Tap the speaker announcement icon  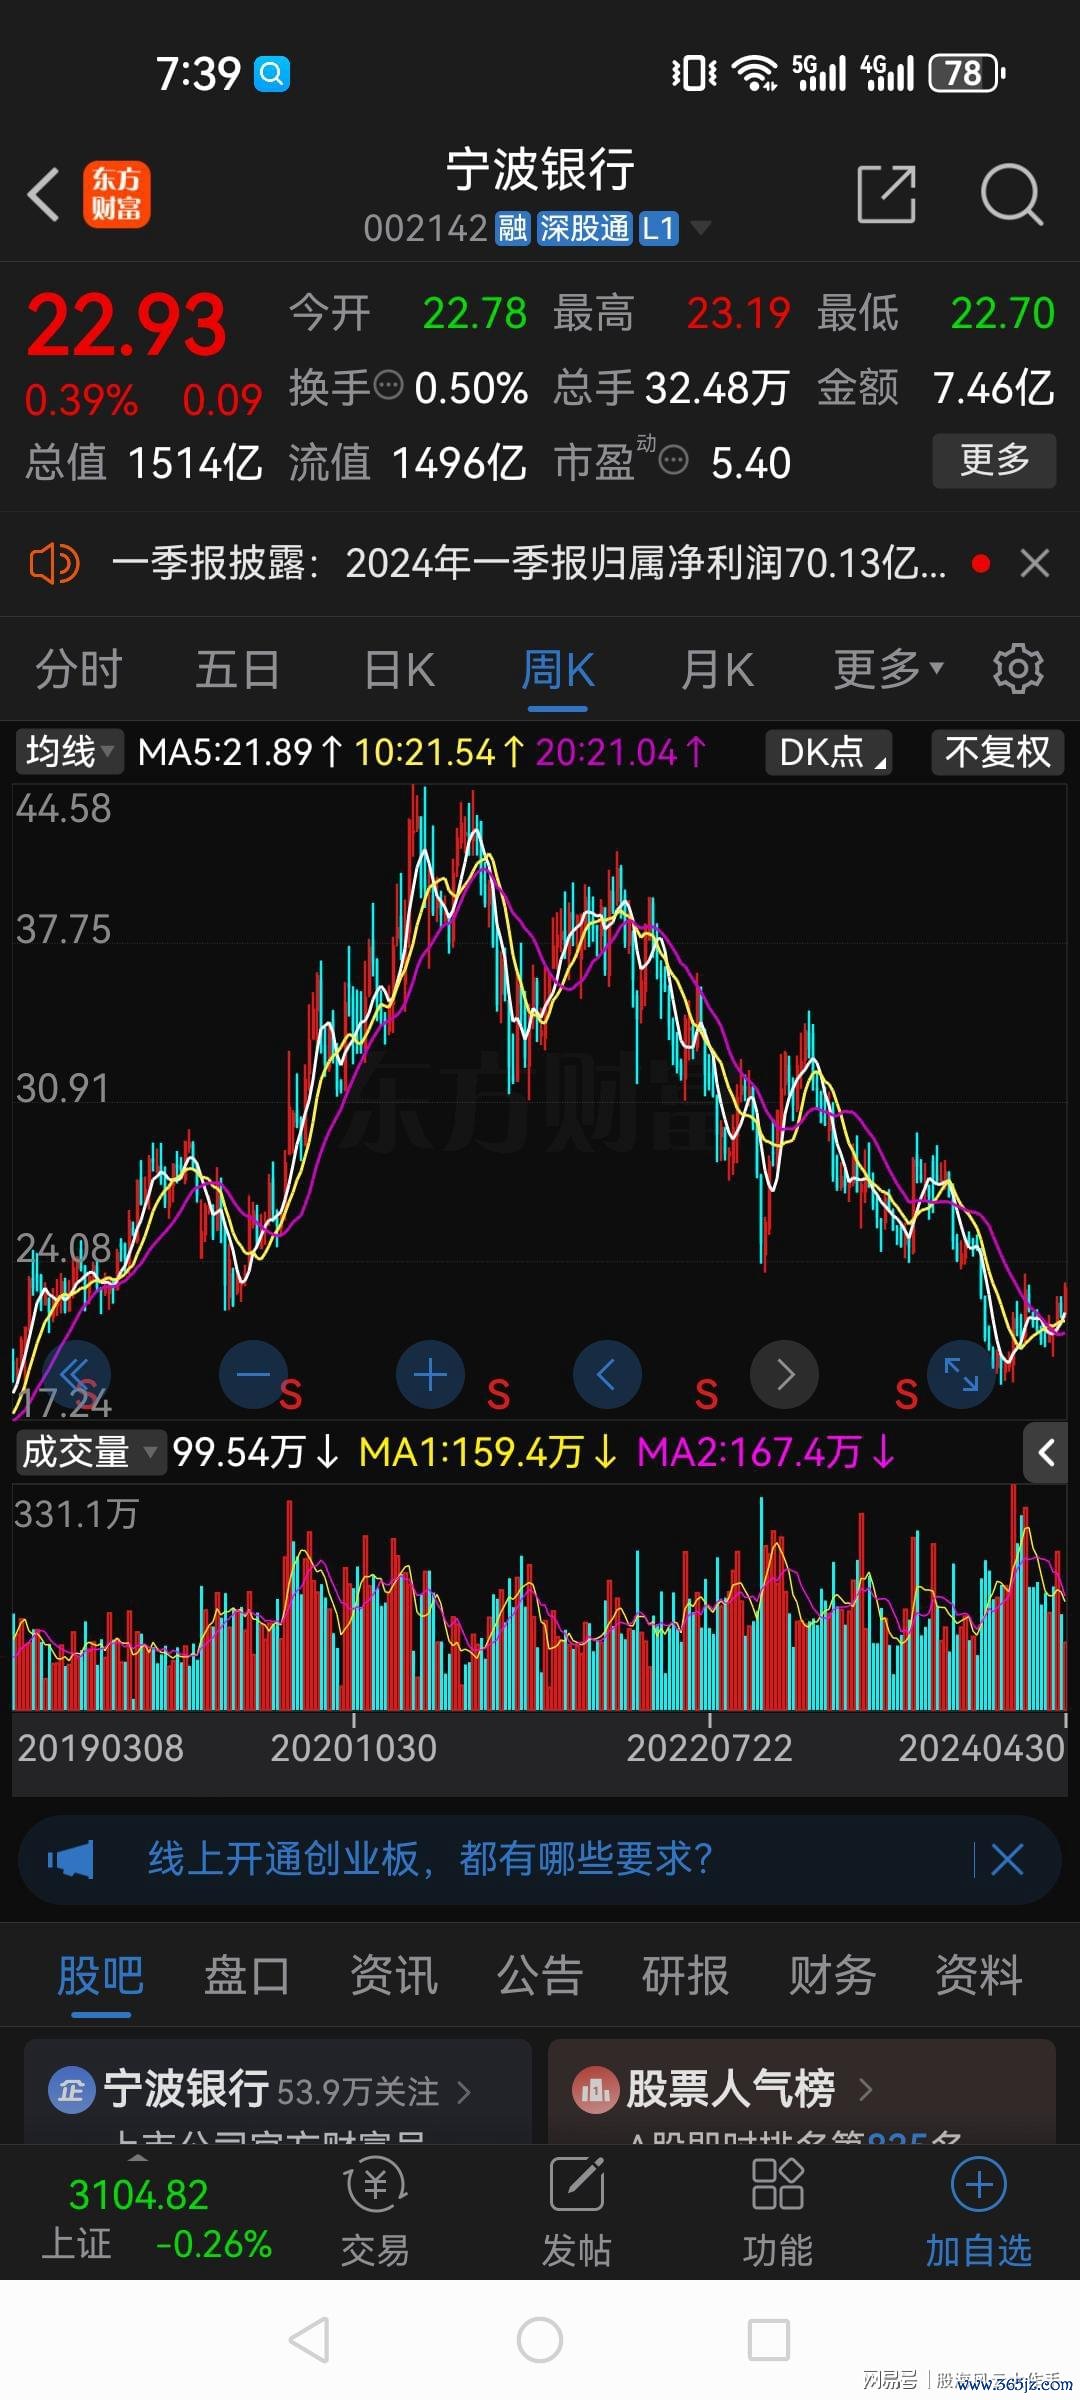point(54,564)
